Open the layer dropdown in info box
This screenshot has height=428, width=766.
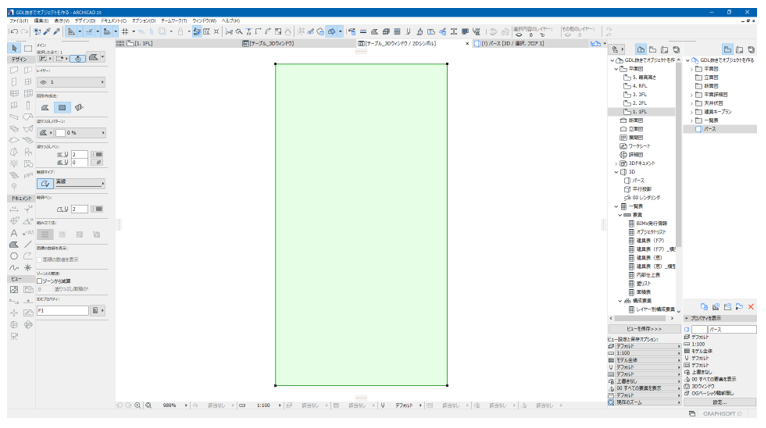point(71,82)
